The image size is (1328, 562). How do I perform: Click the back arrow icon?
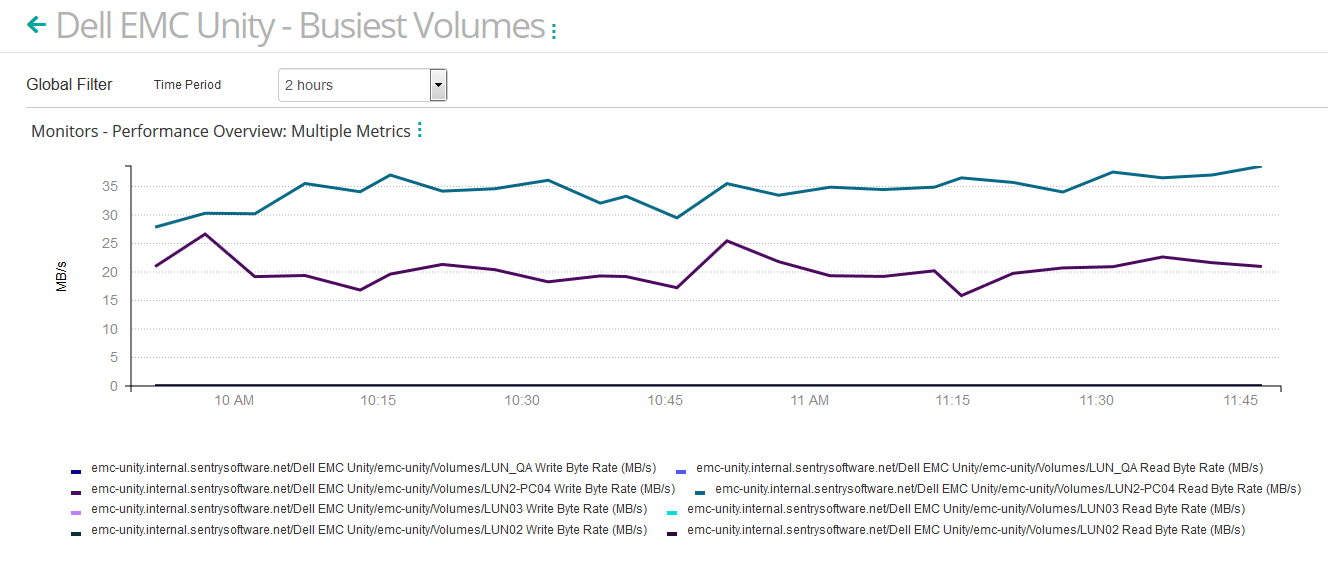[x=36, y=25]
